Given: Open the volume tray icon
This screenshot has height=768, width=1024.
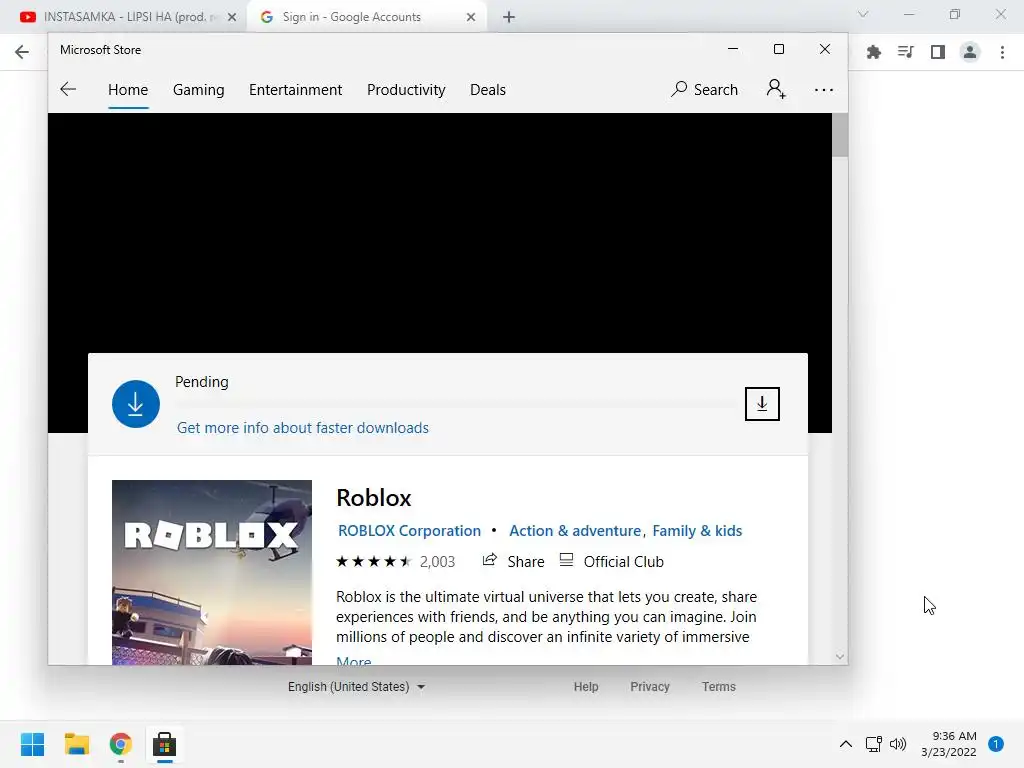Looking at the screenshot, I should tap(898, 744).
